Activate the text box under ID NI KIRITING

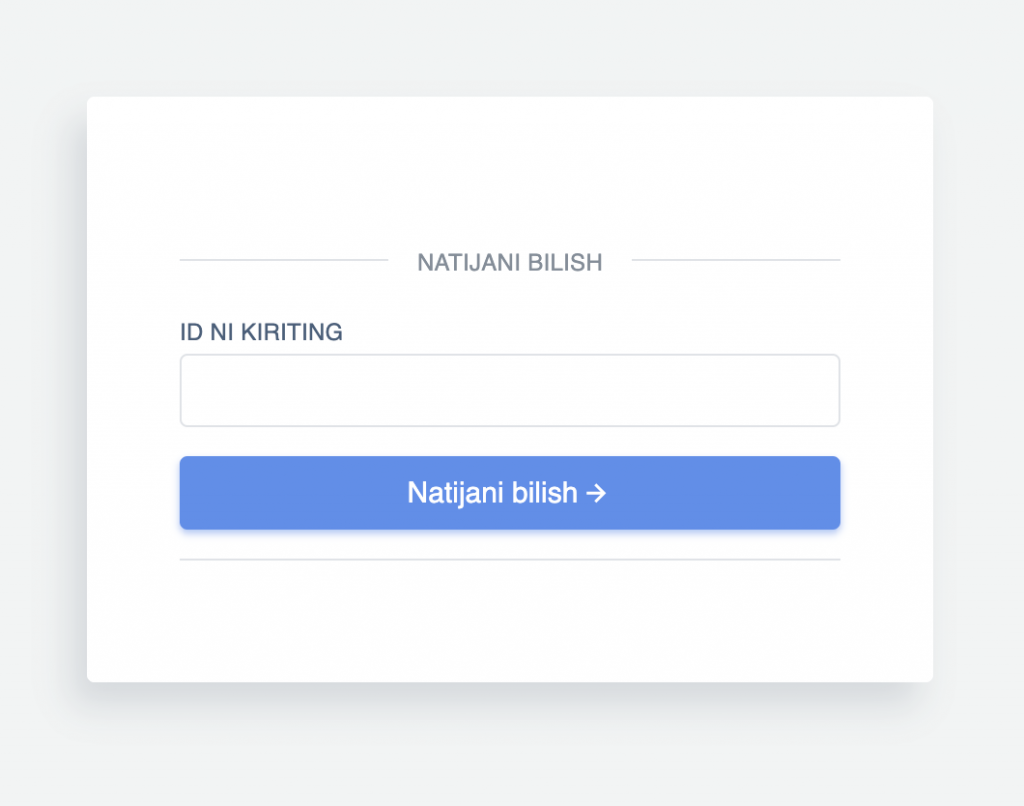point(510,391)
